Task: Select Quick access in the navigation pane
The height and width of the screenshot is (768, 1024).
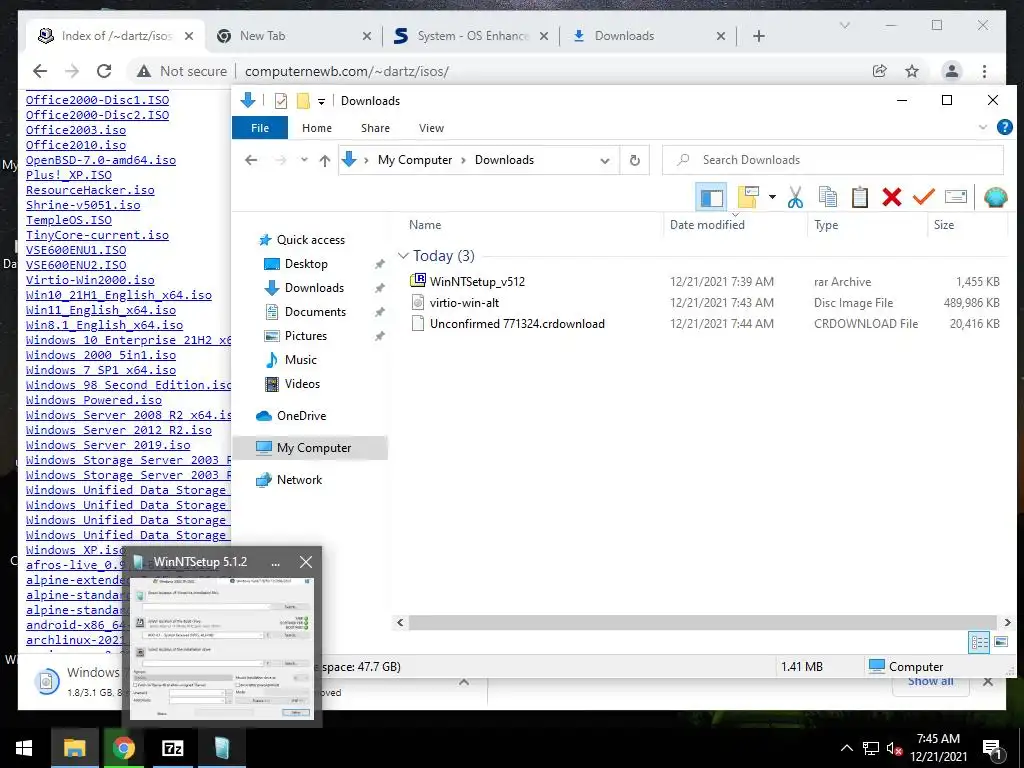Action: 310,240
